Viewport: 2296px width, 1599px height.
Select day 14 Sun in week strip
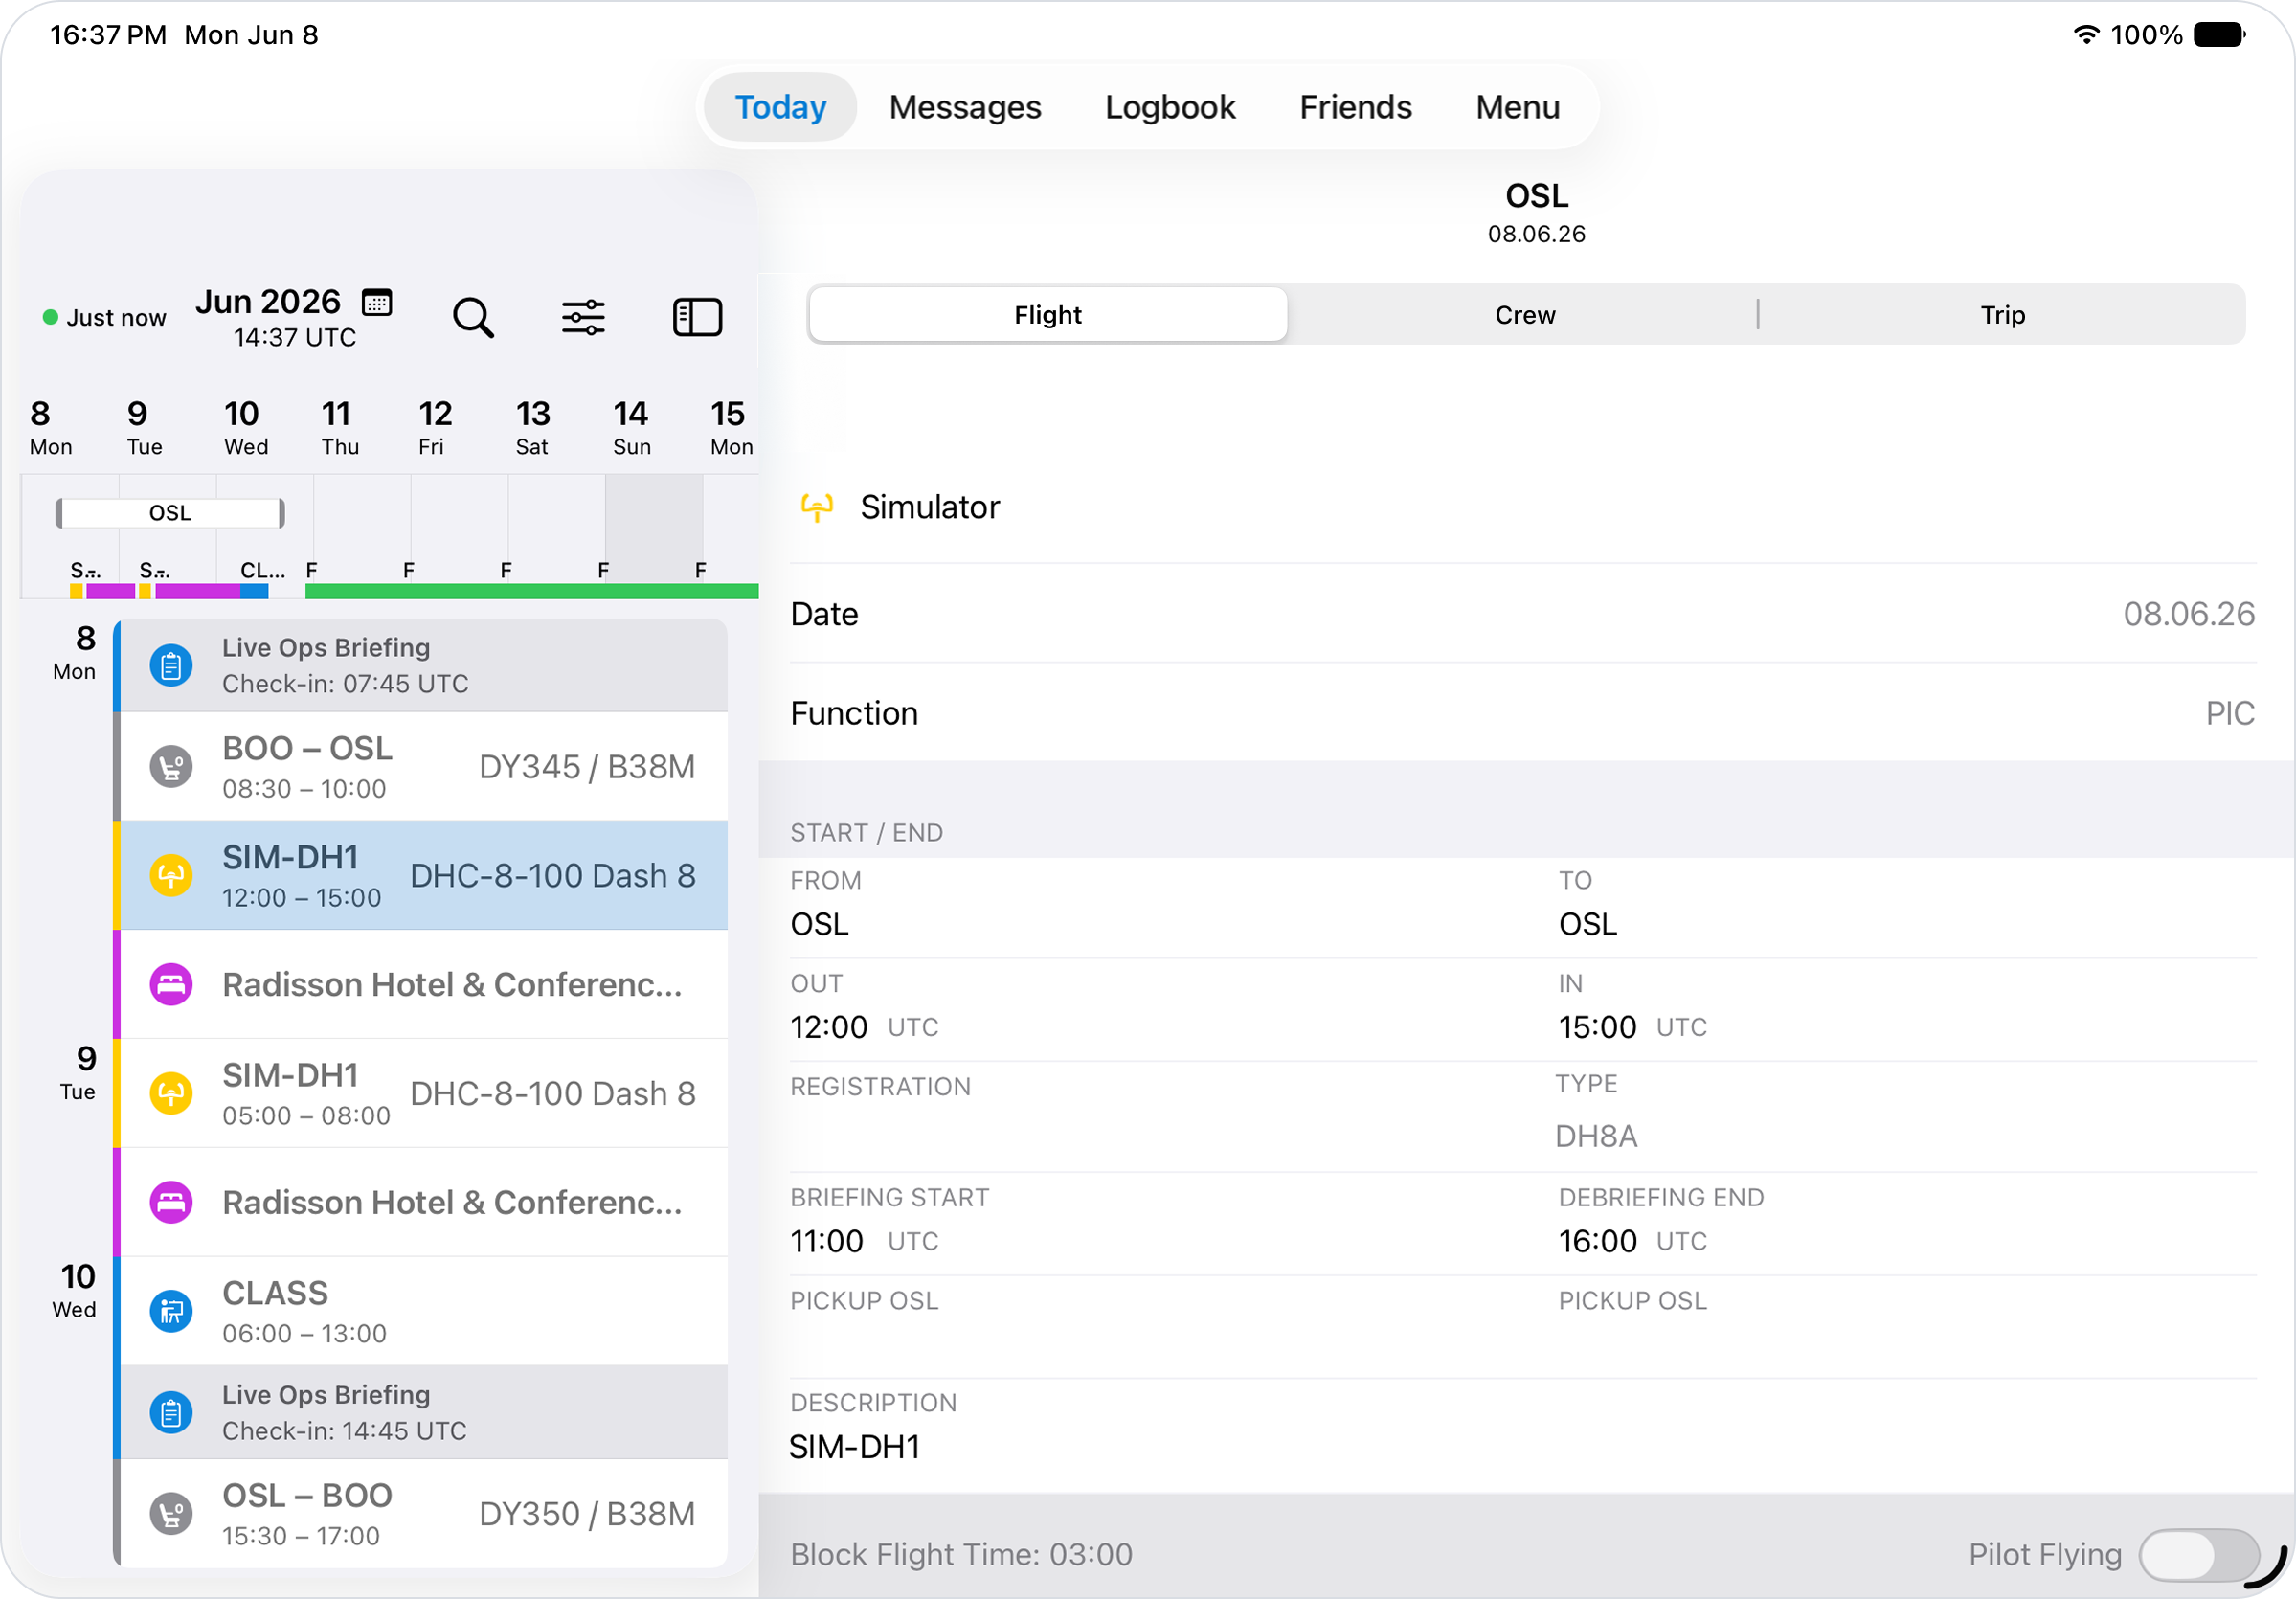click(631, 427)
